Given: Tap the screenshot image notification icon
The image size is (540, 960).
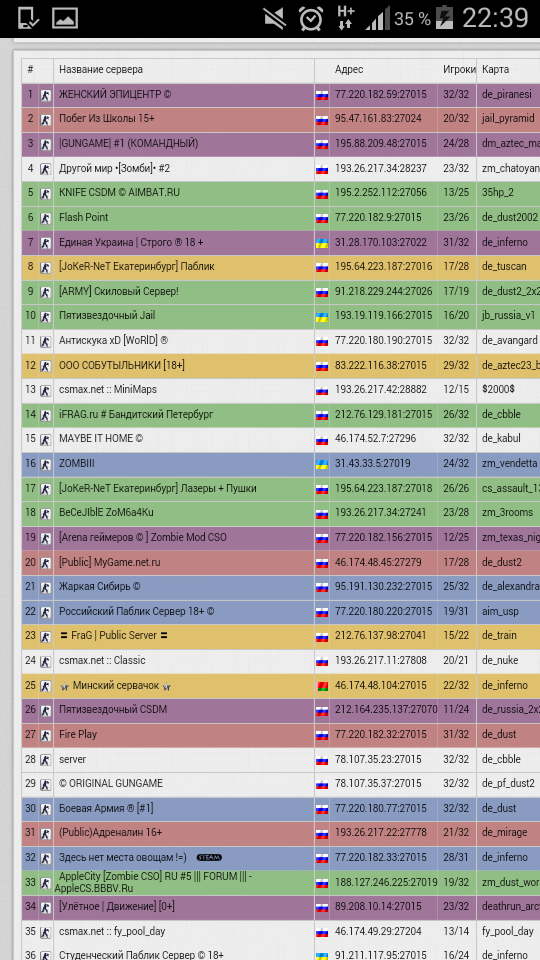Looking at the screenshot, I should pyautogui.click(x=65, y=18).
